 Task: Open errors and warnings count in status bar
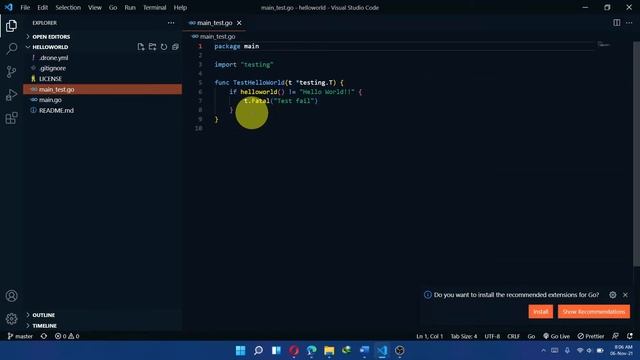67,336
